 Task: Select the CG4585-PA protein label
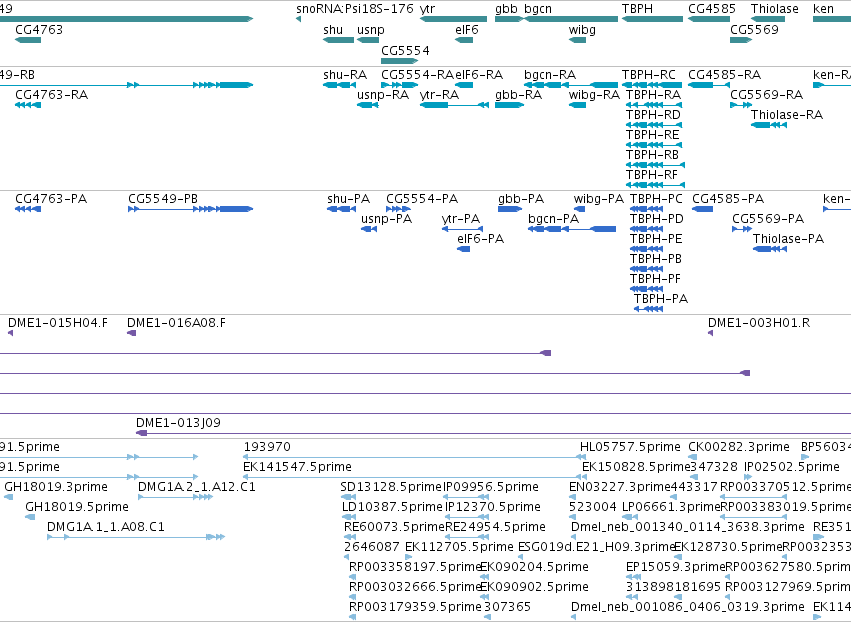(x=728, y=199)
